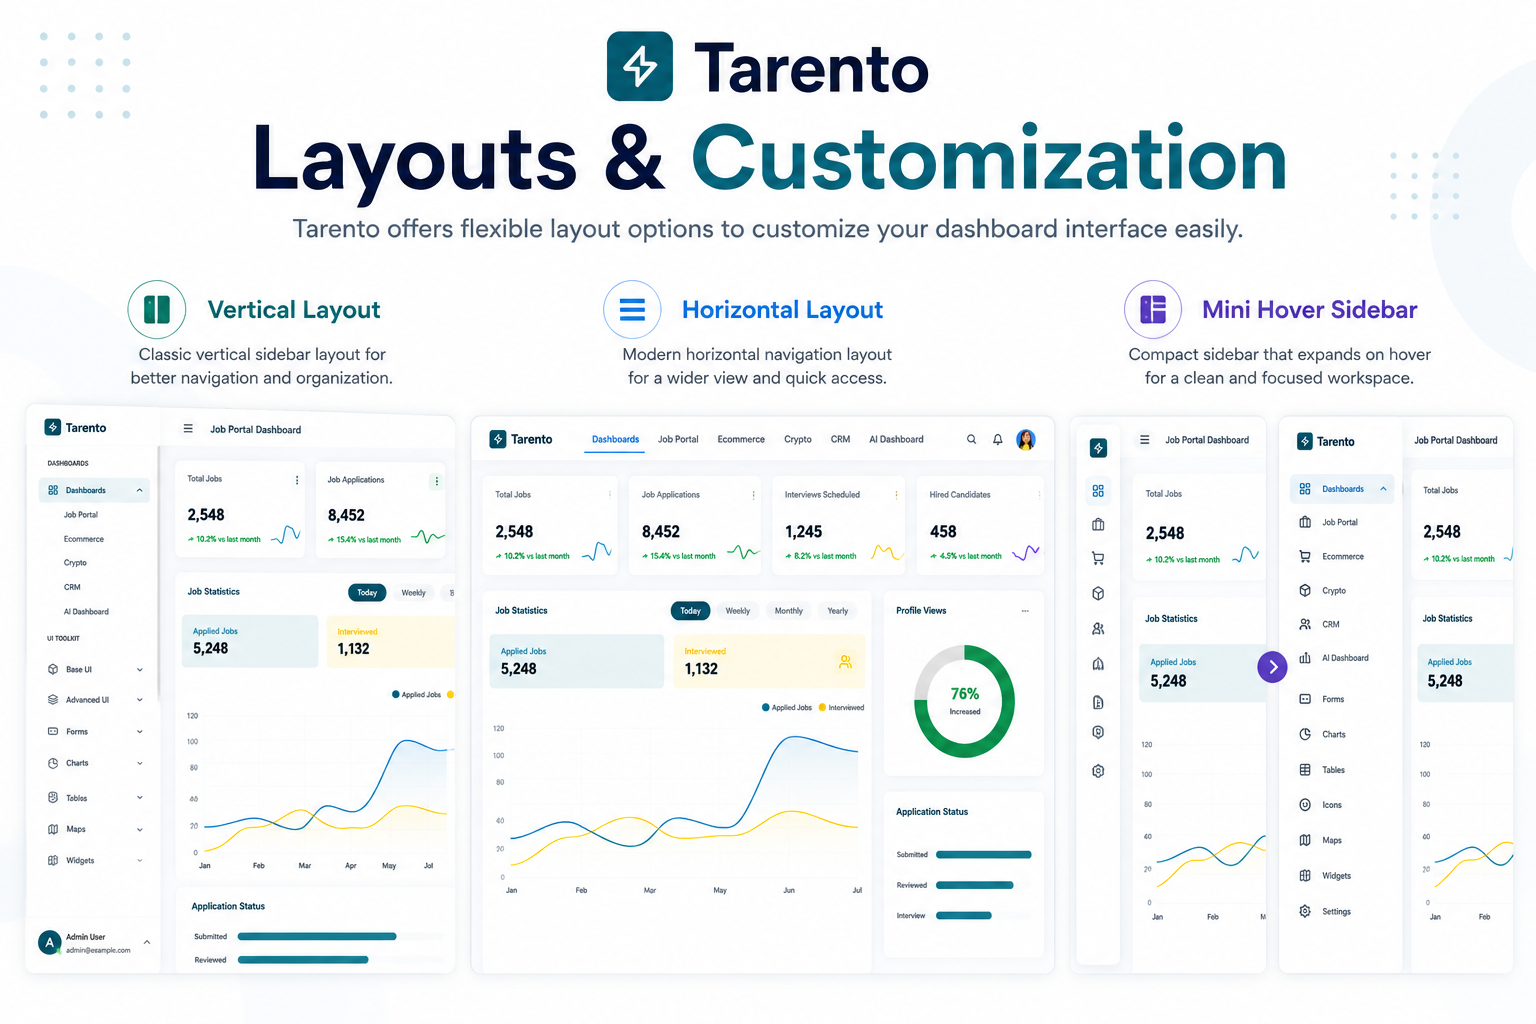Toggle Interviewed legend in horizontal layout chart
The width and height of the screenshot is (1536, 1024).
pyautogui.click(x=842, y=707)
